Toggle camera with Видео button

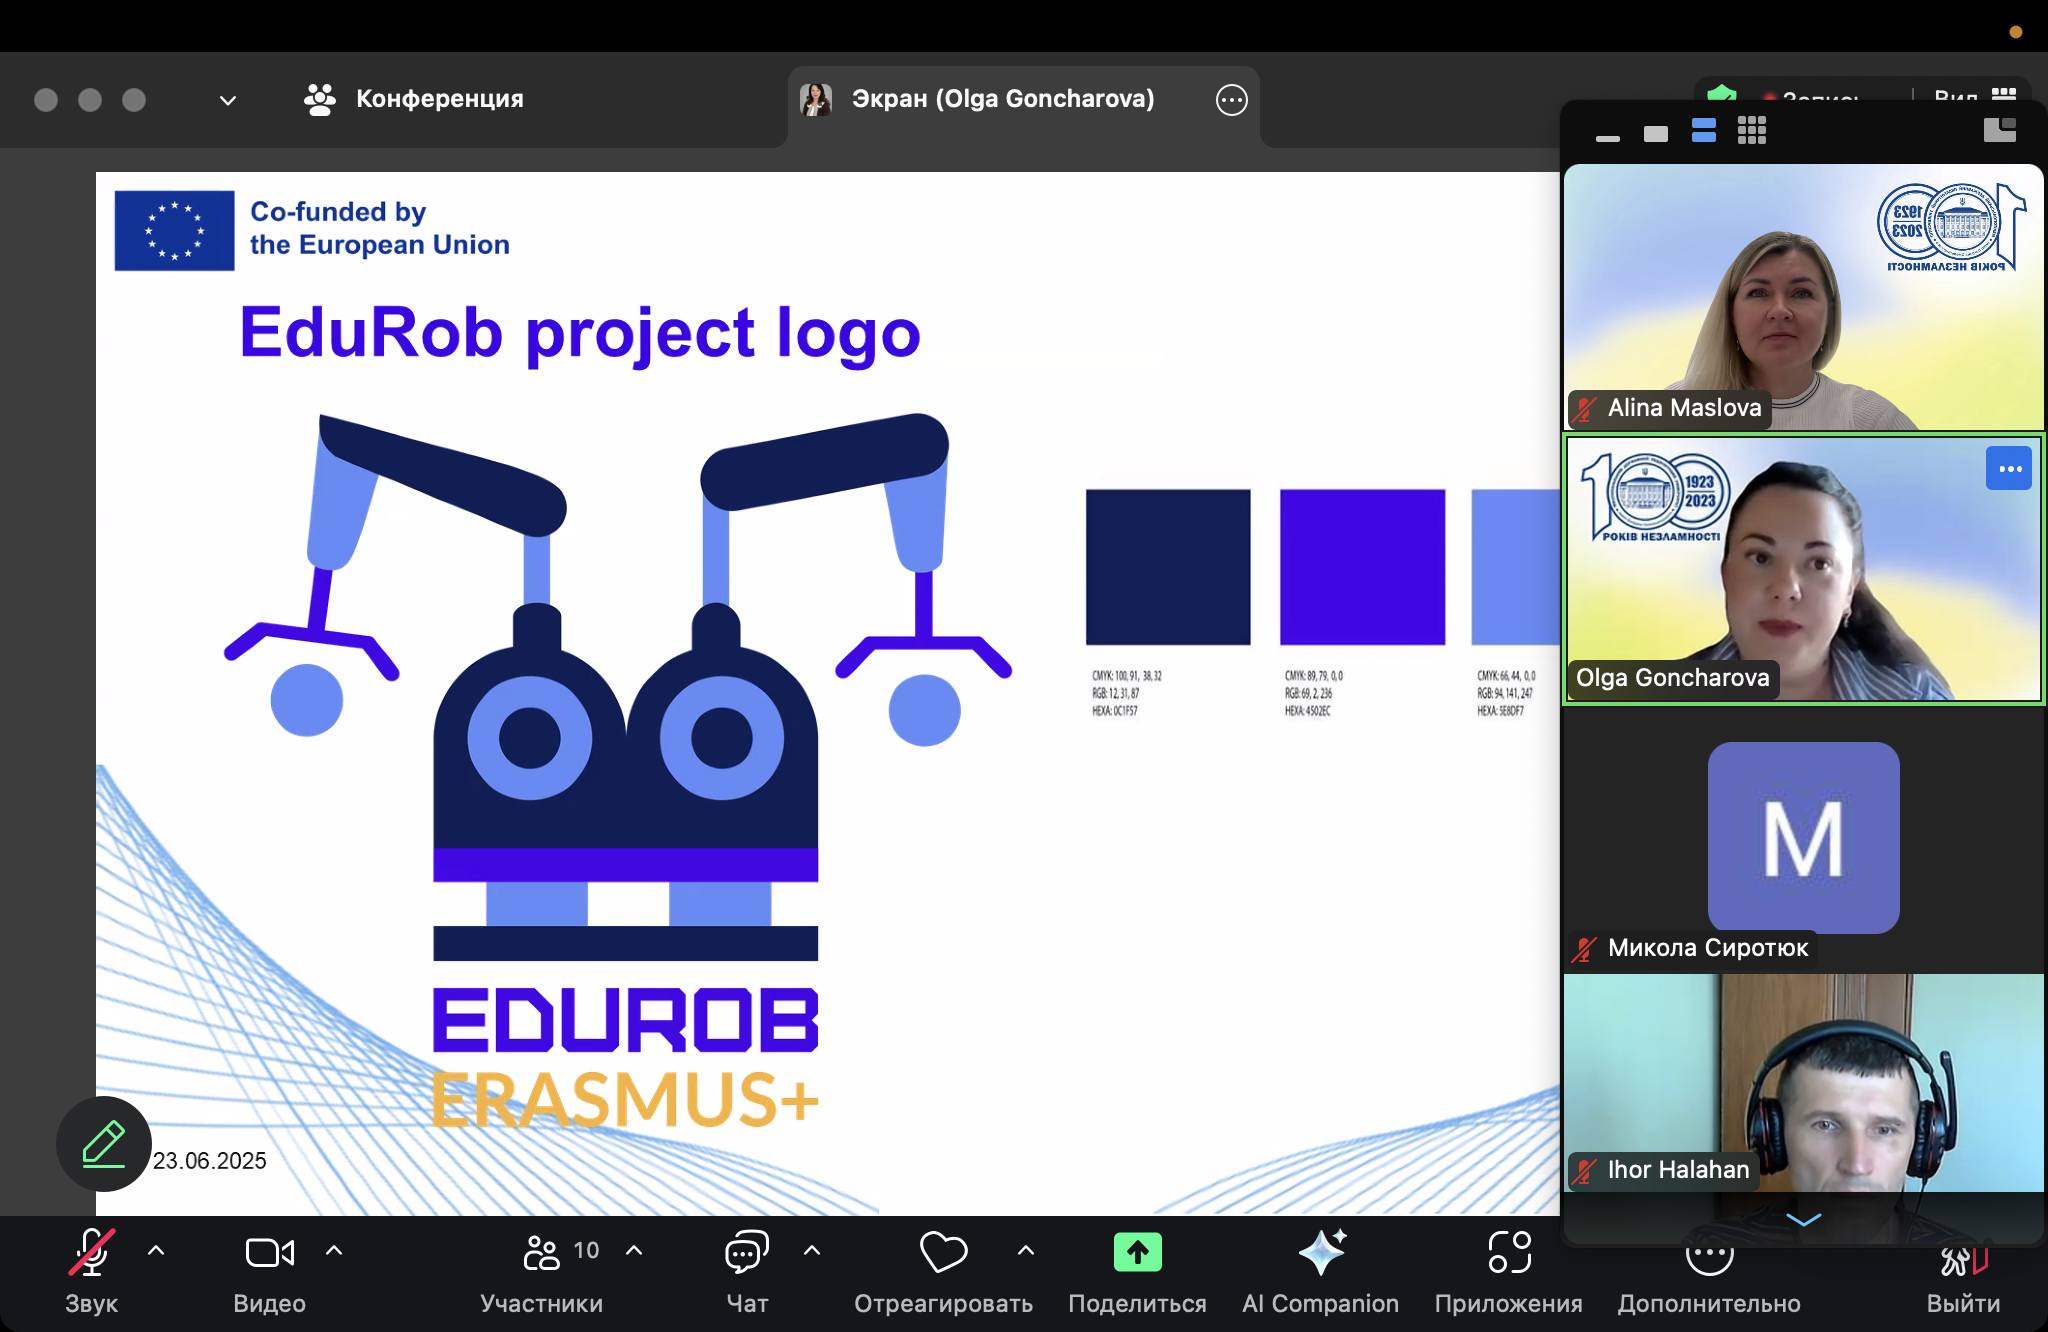pyautogui.click(x=269, y=1254)
